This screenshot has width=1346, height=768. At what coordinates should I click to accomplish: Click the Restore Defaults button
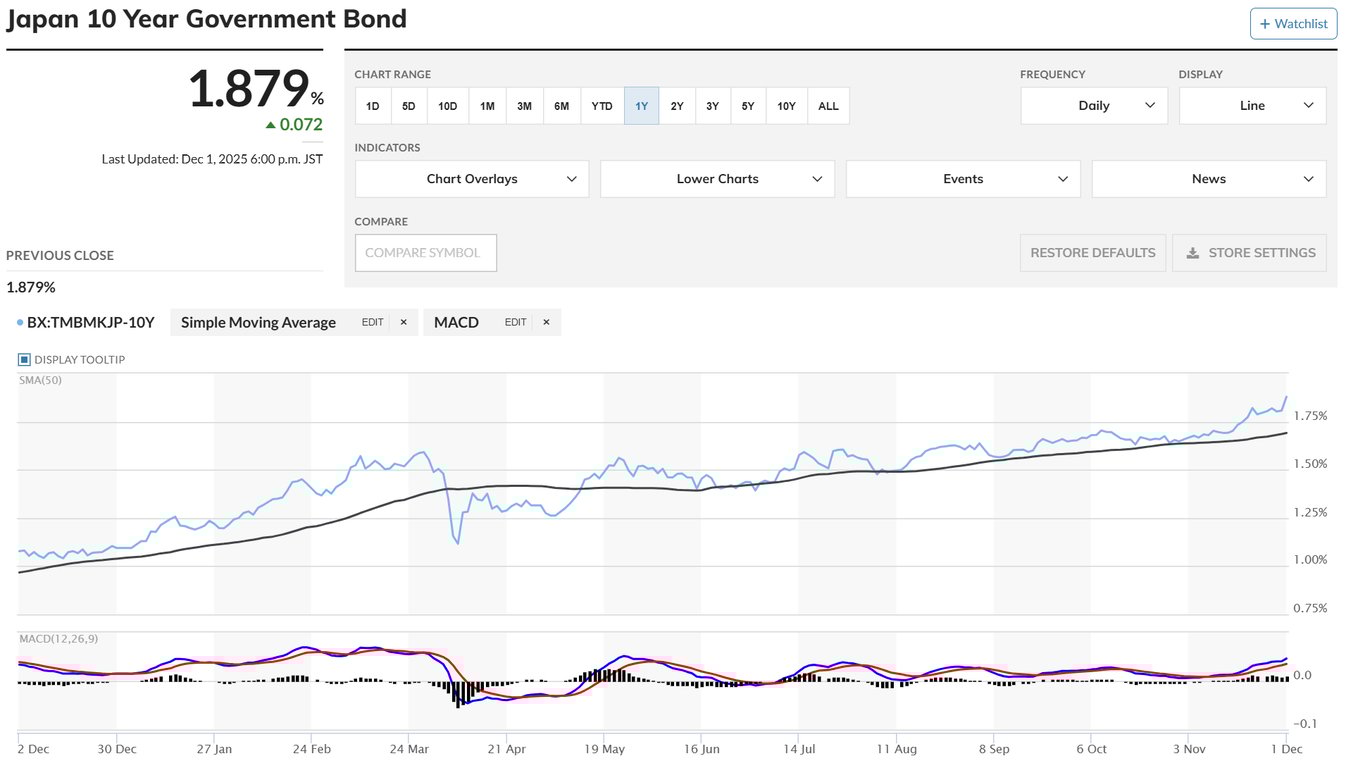click(x=1093, y=253)
